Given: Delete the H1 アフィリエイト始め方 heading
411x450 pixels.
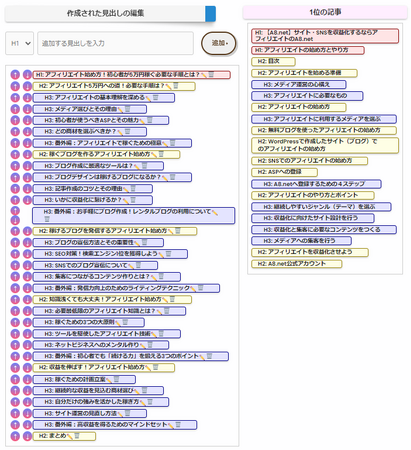Looking at the screenshot, I should (211, 74).
